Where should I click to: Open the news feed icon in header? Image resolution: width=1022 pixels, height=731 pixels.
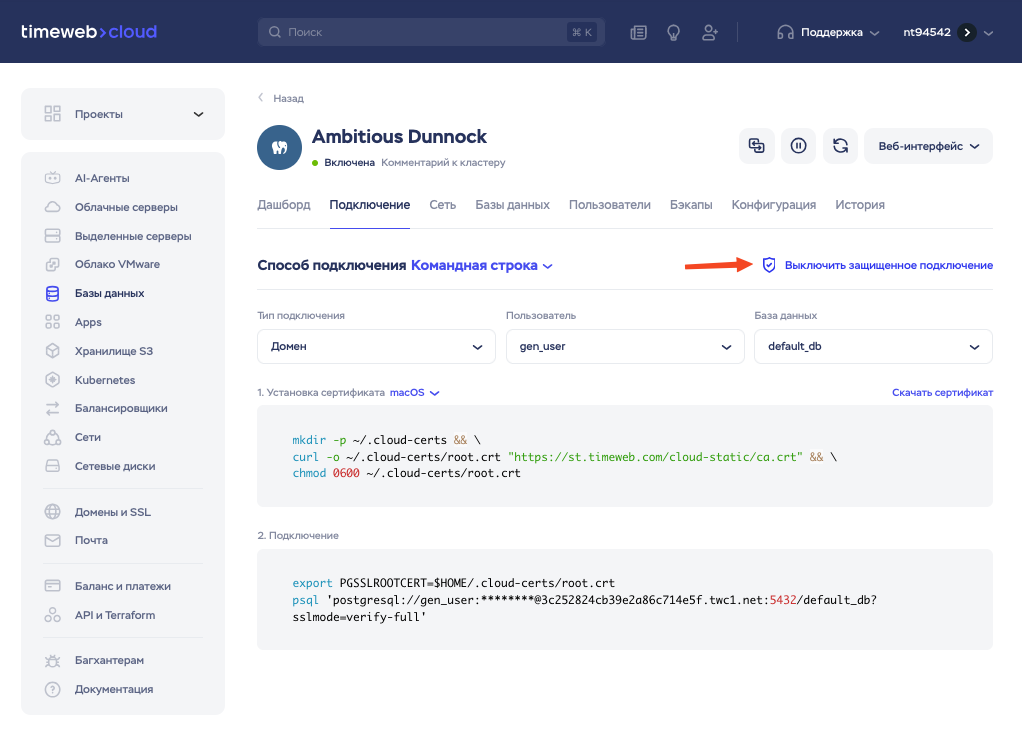638,32
